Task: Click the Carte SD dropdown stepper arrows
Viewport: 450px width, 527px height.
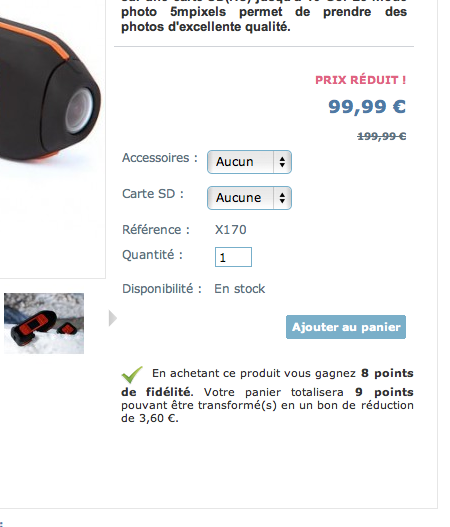Action: coord(282,198)
